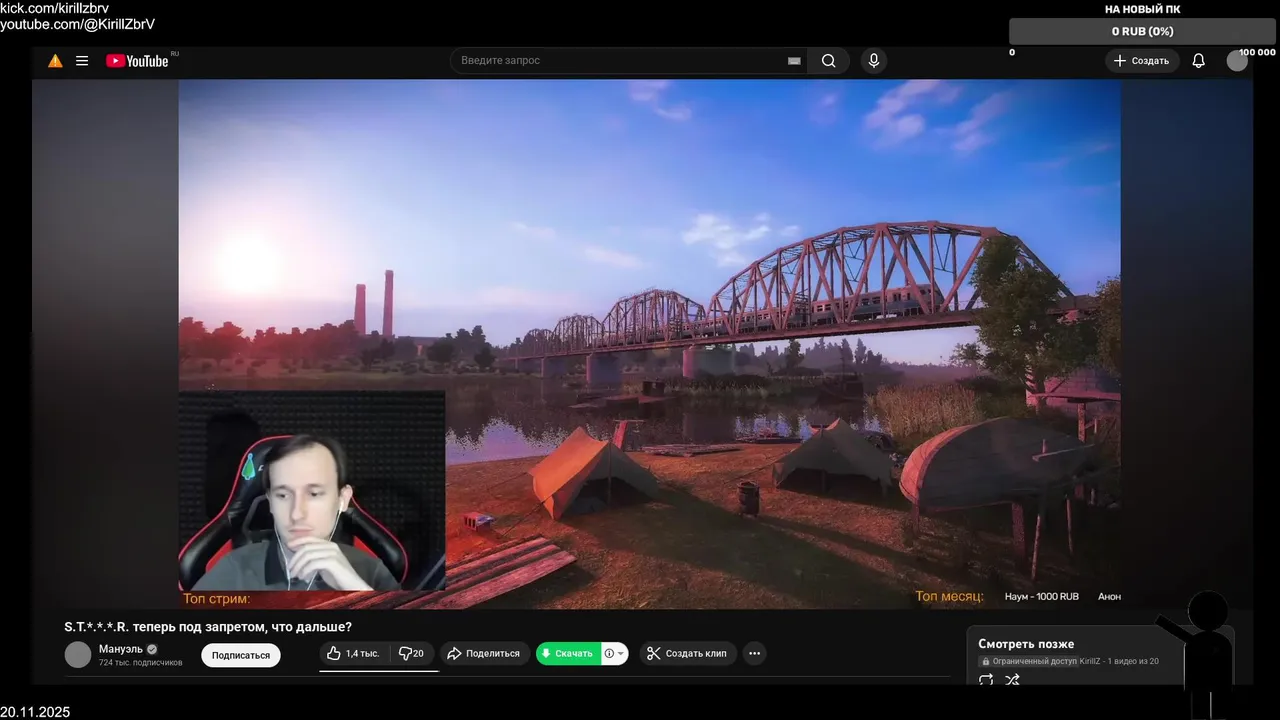
Task: Click the "Топ стрим:" overlay label
Action: pos(216,599)
